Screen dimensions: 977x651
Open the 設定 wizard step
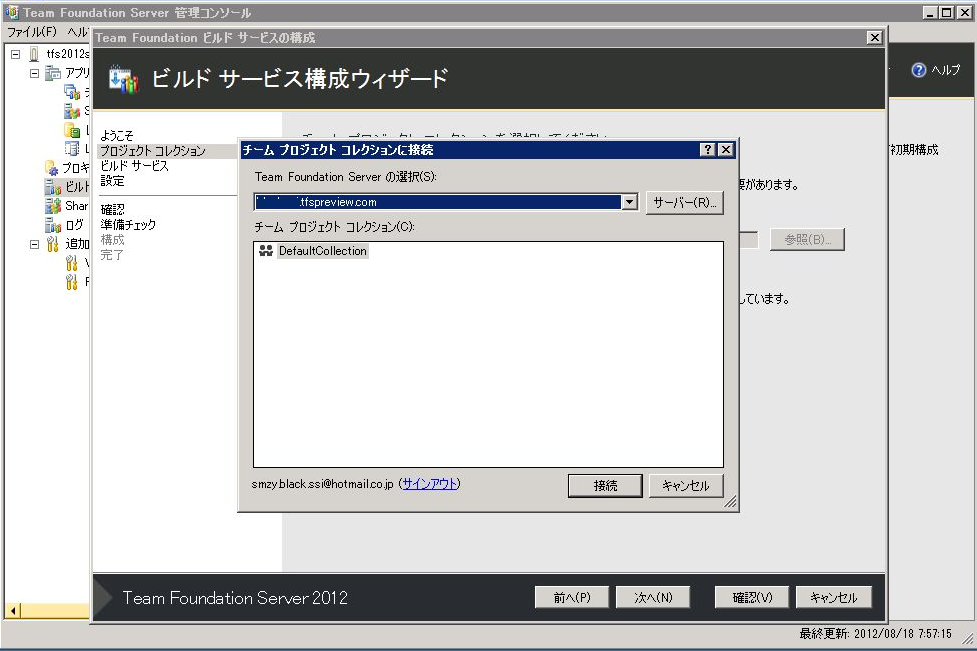(112, 181)
